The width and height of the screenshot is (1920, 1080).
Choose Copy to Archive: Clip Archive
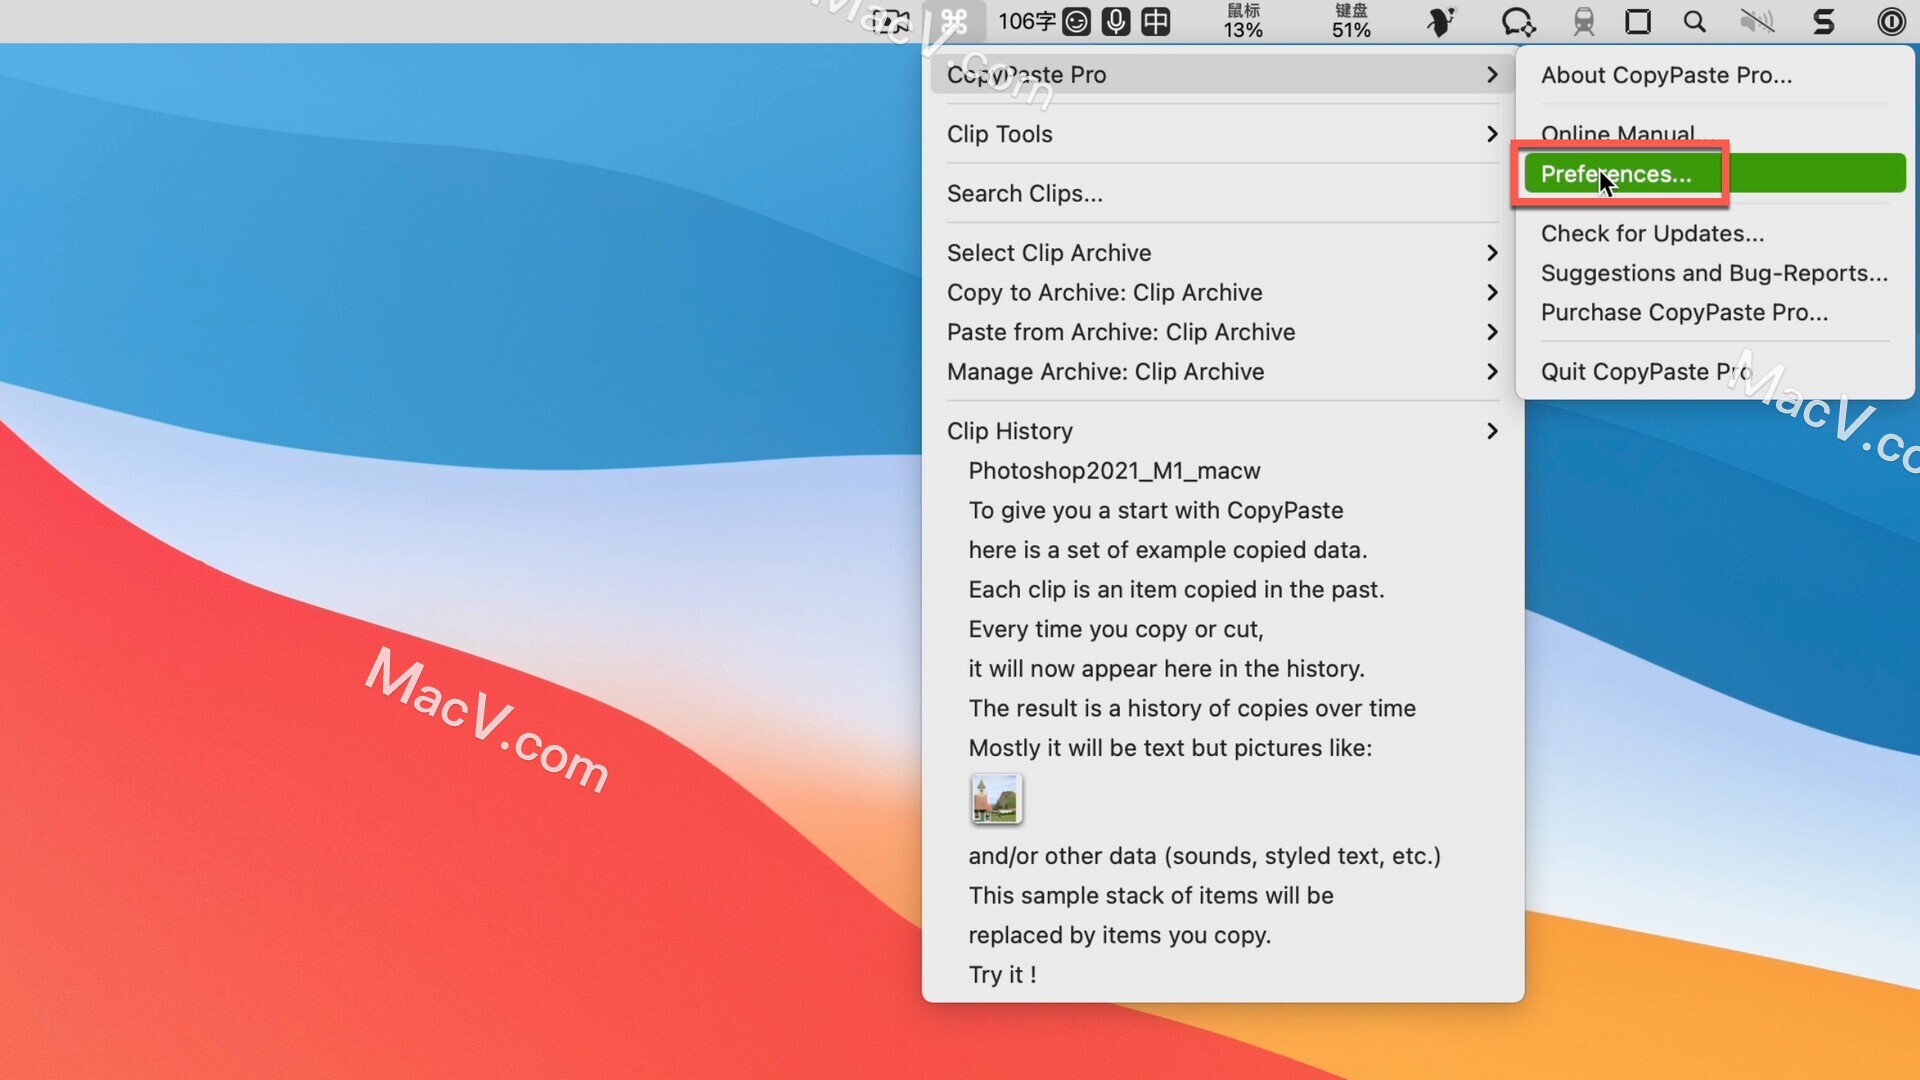pos(1222,292)
